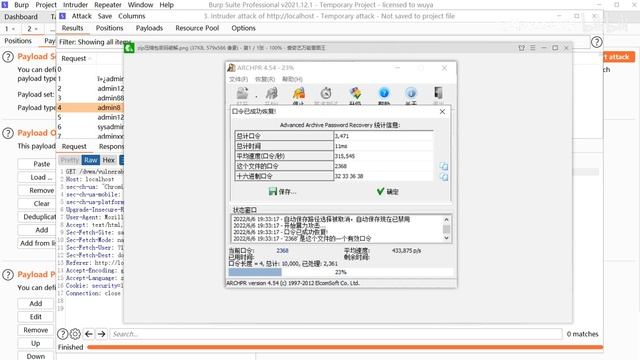The height and width of the screenshot is (360, 640).
Task: Click the green image viewer app icon
Action: click(x=129, y=48)
